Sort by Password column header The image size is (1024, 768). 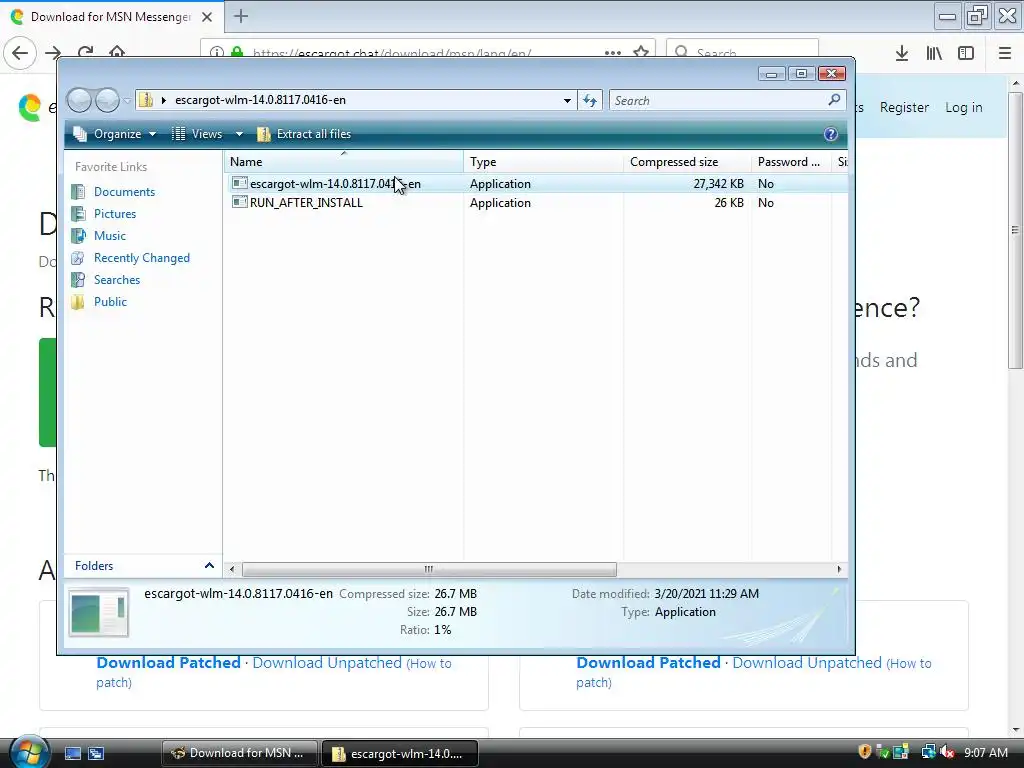click(791, 161)
